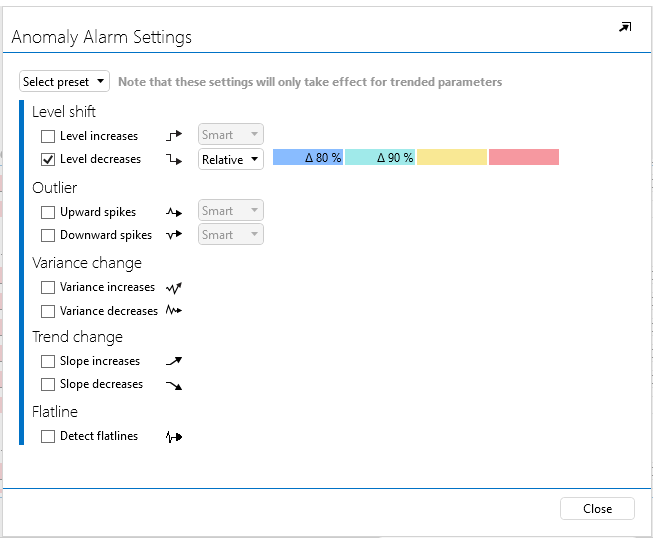Click the level increase step-up arrow icon
Screen dimensions: 653x538
pos(174,135)
